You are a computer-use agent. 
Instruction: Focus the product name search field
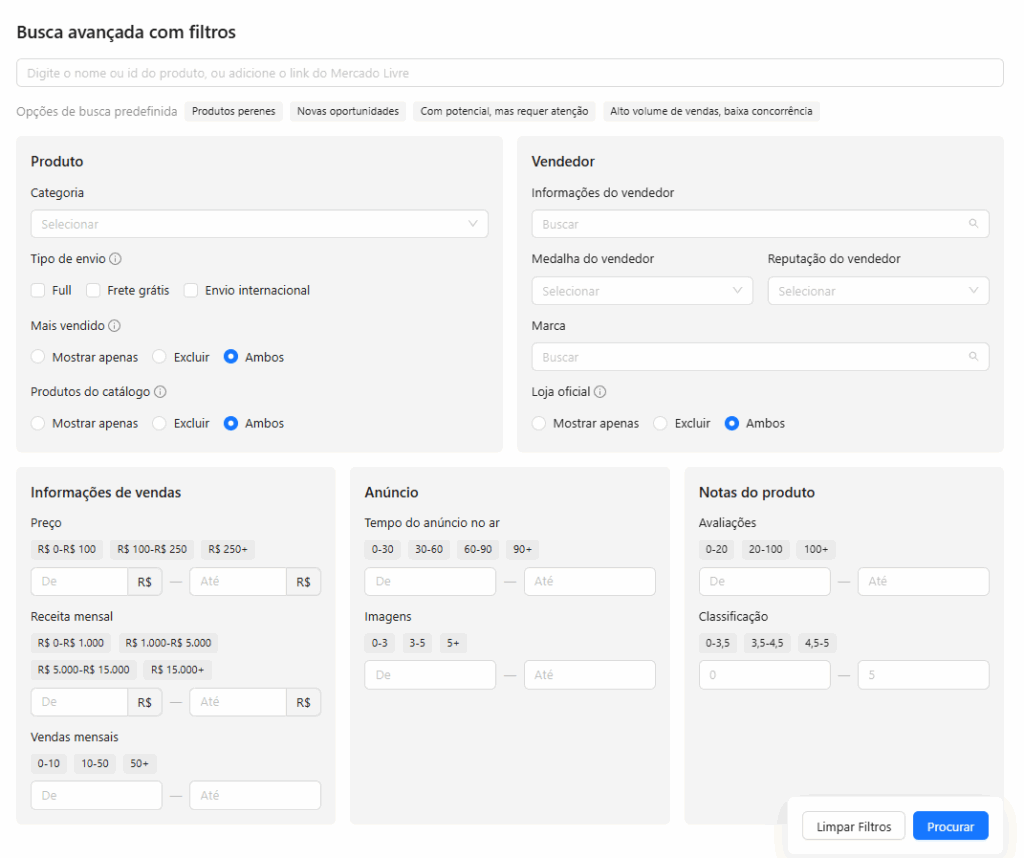509,73
